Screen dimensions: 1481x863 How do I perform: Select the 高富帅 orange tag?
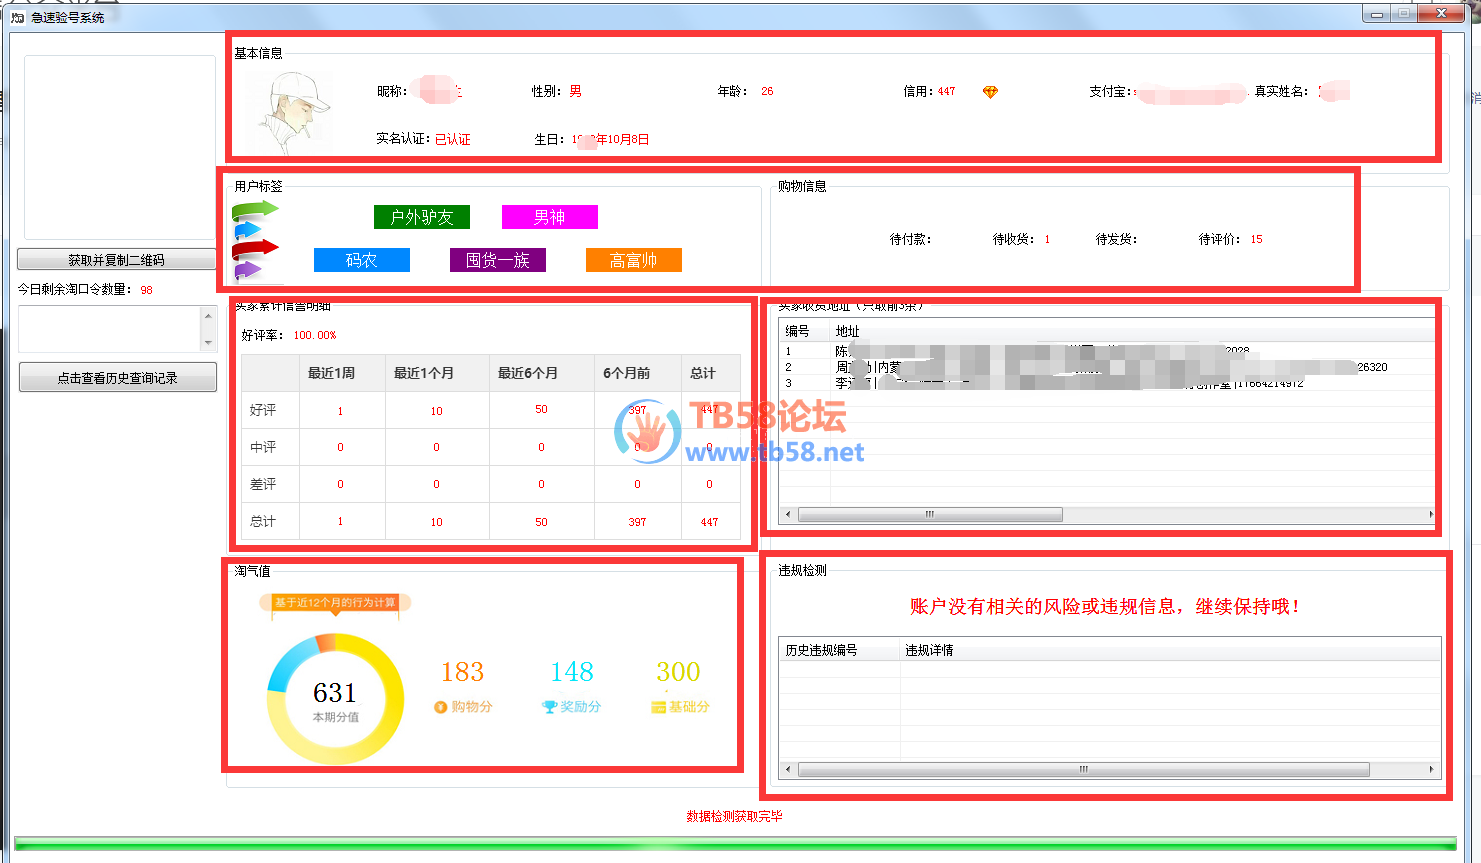click(634, 260)
